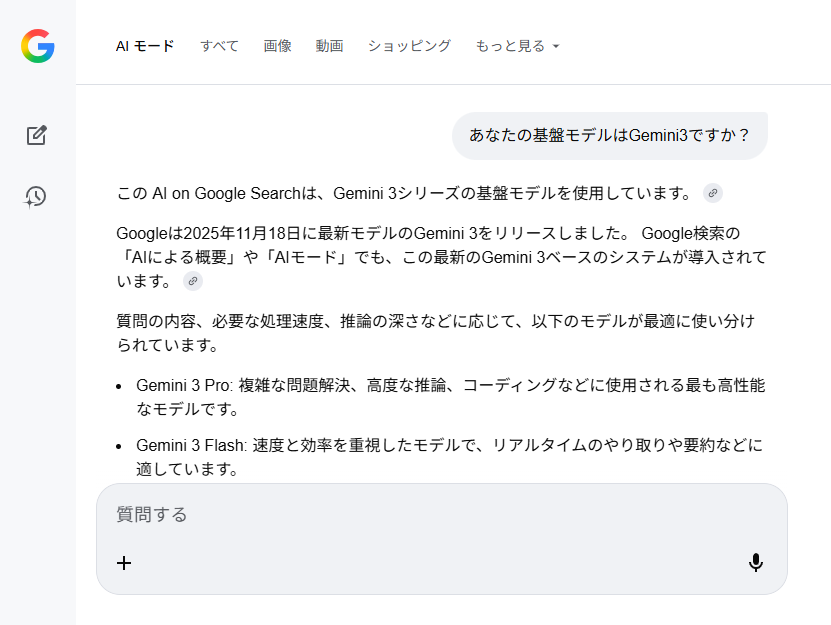Switch to the すべて tab

(219, 46)
